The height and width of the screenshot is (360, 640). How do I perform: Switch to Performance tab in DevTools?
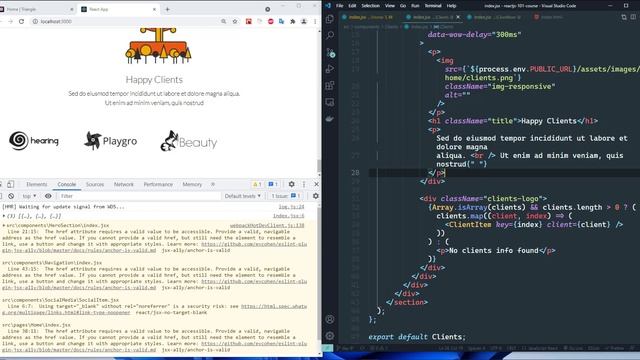pyautogui.click(x=158, y=184)
